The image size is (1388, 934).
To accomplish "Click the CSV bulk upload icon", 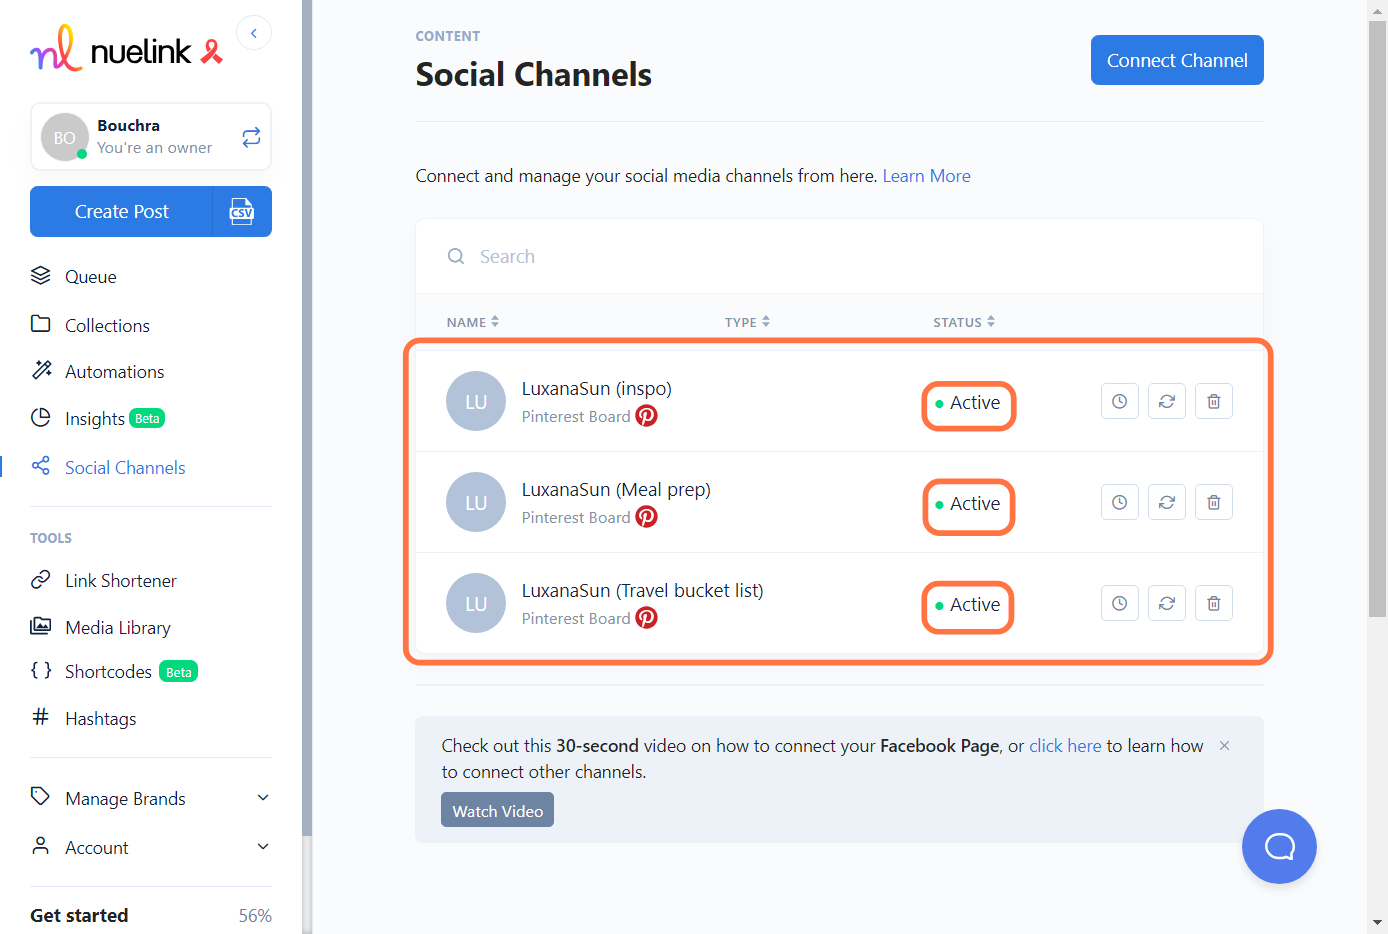I will pyautogui.click(x=242, y=212).
